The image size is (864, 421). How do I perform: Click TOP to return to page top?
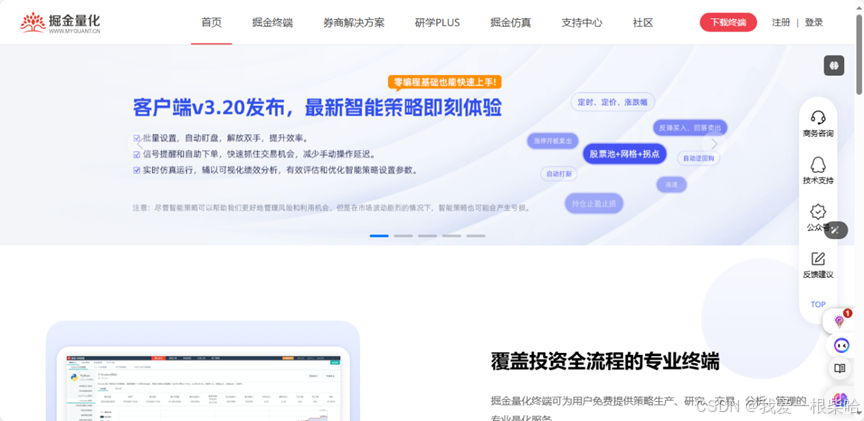[818, 304]
